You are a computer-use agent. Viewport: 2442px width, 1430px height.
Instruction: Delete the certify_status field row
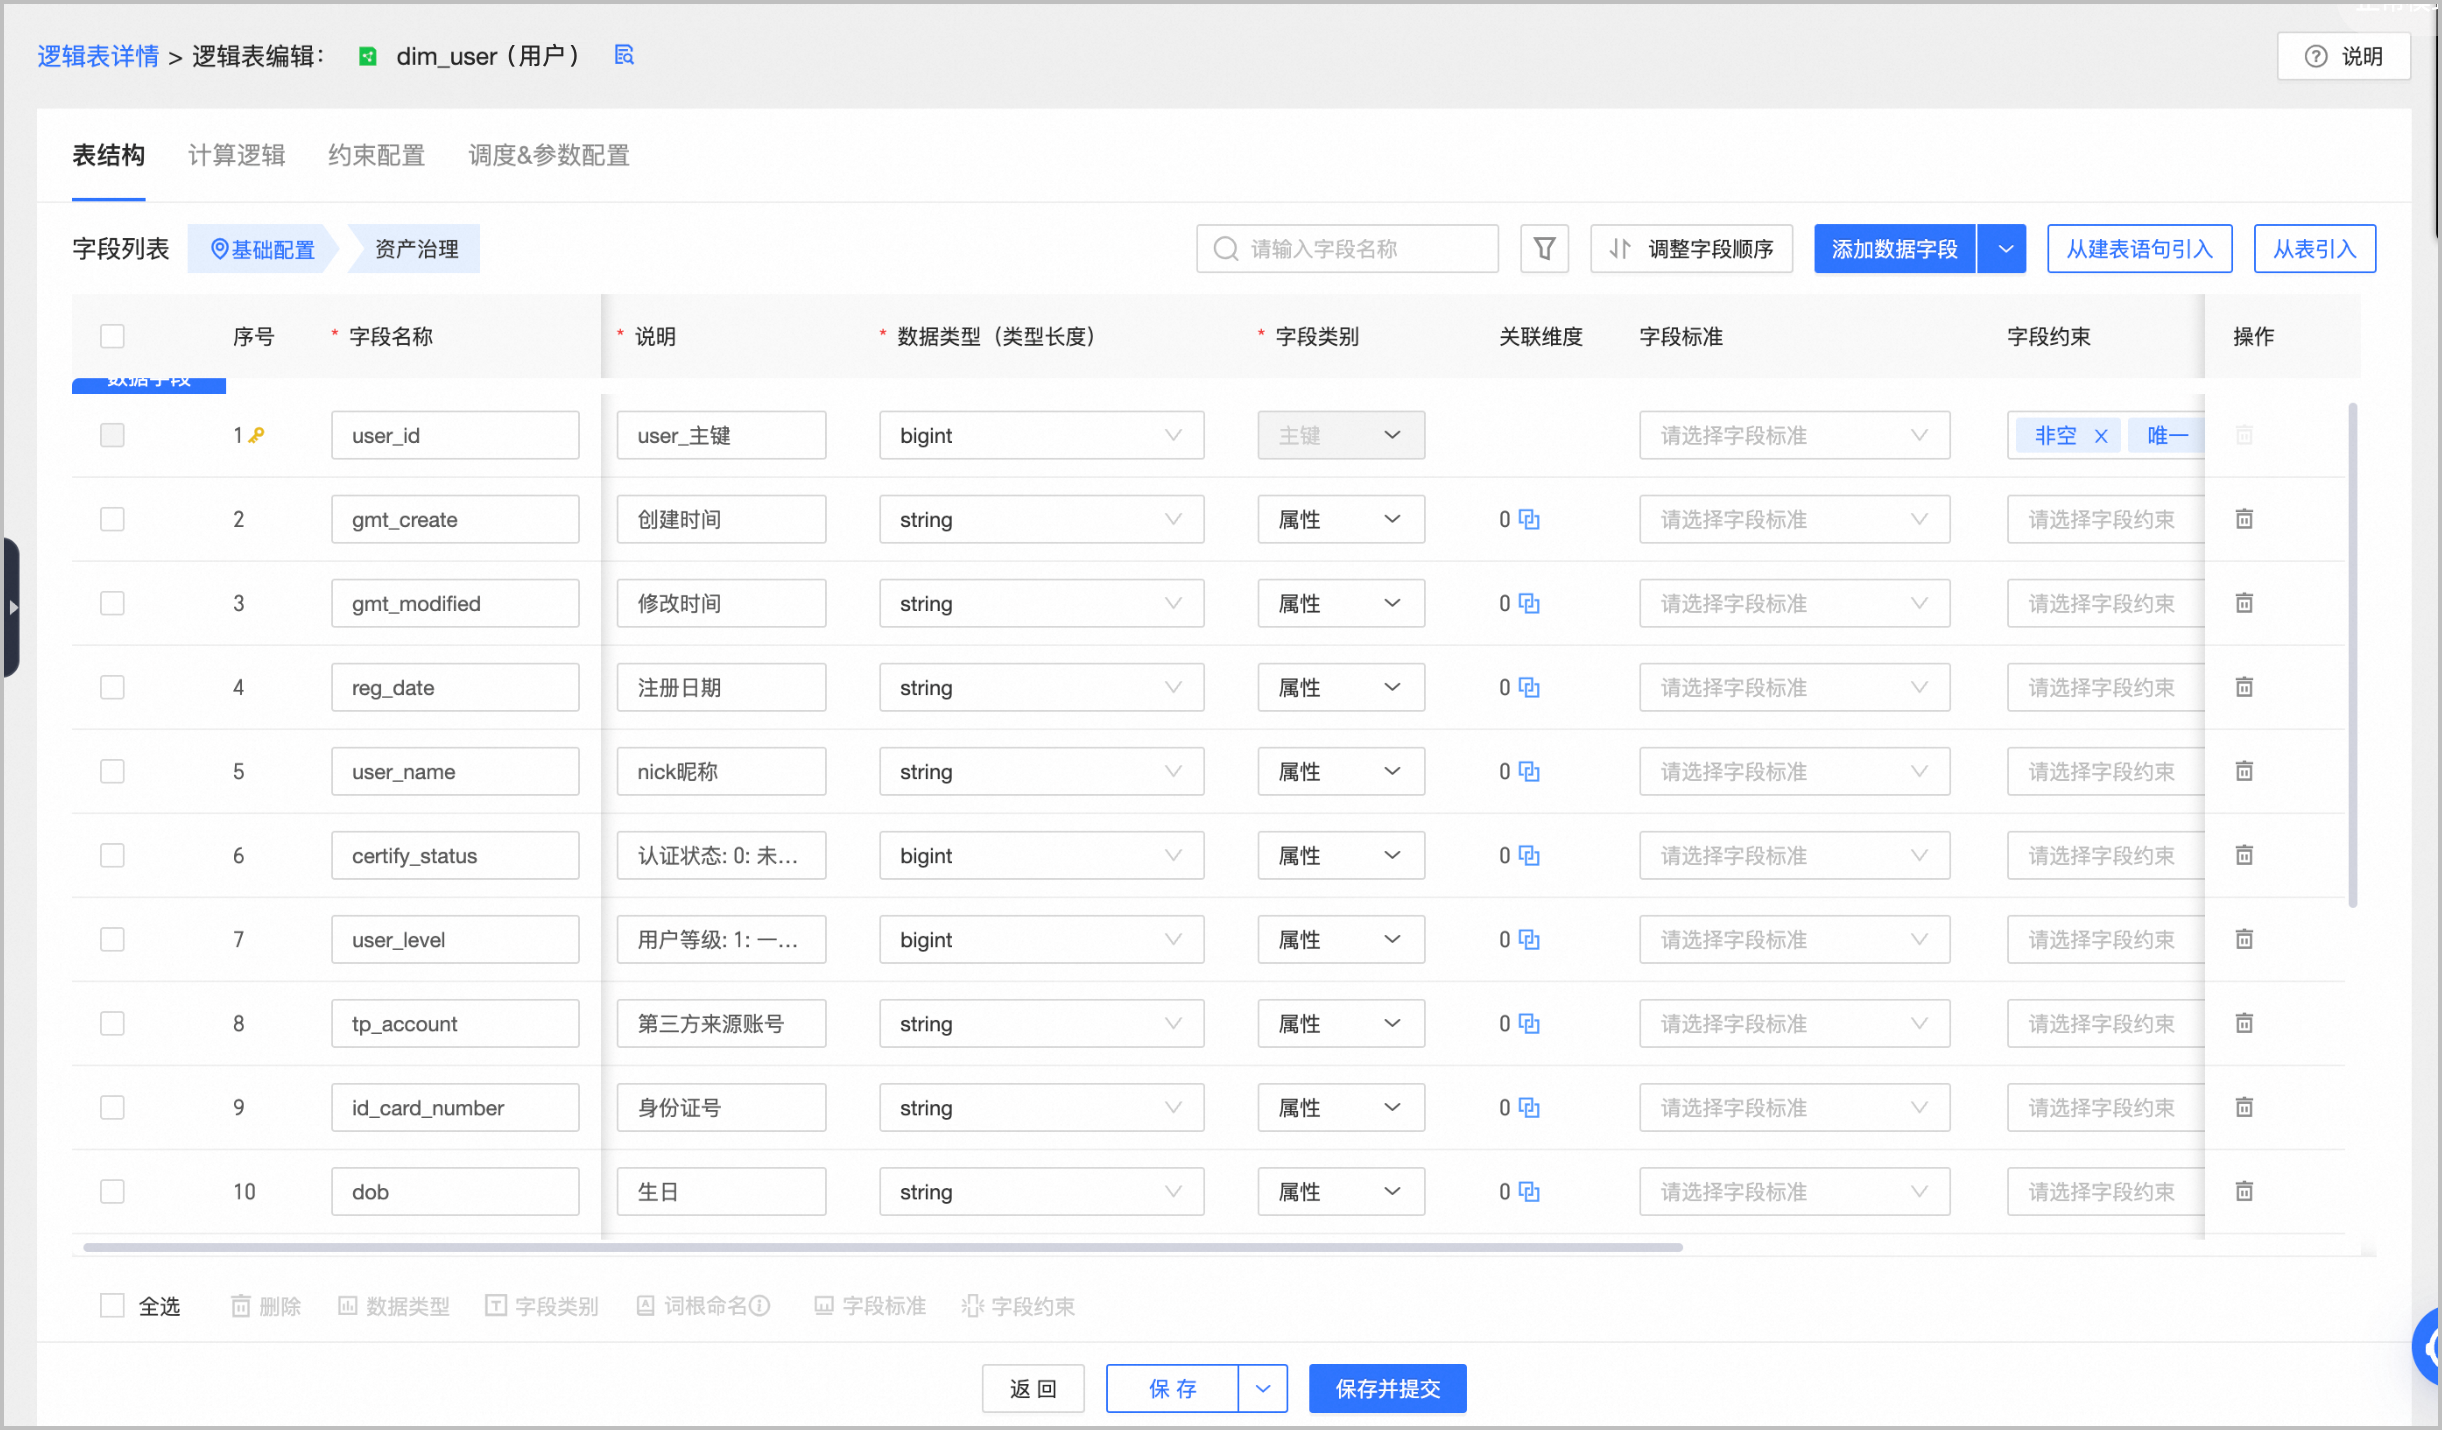(x=2244, y=855)
